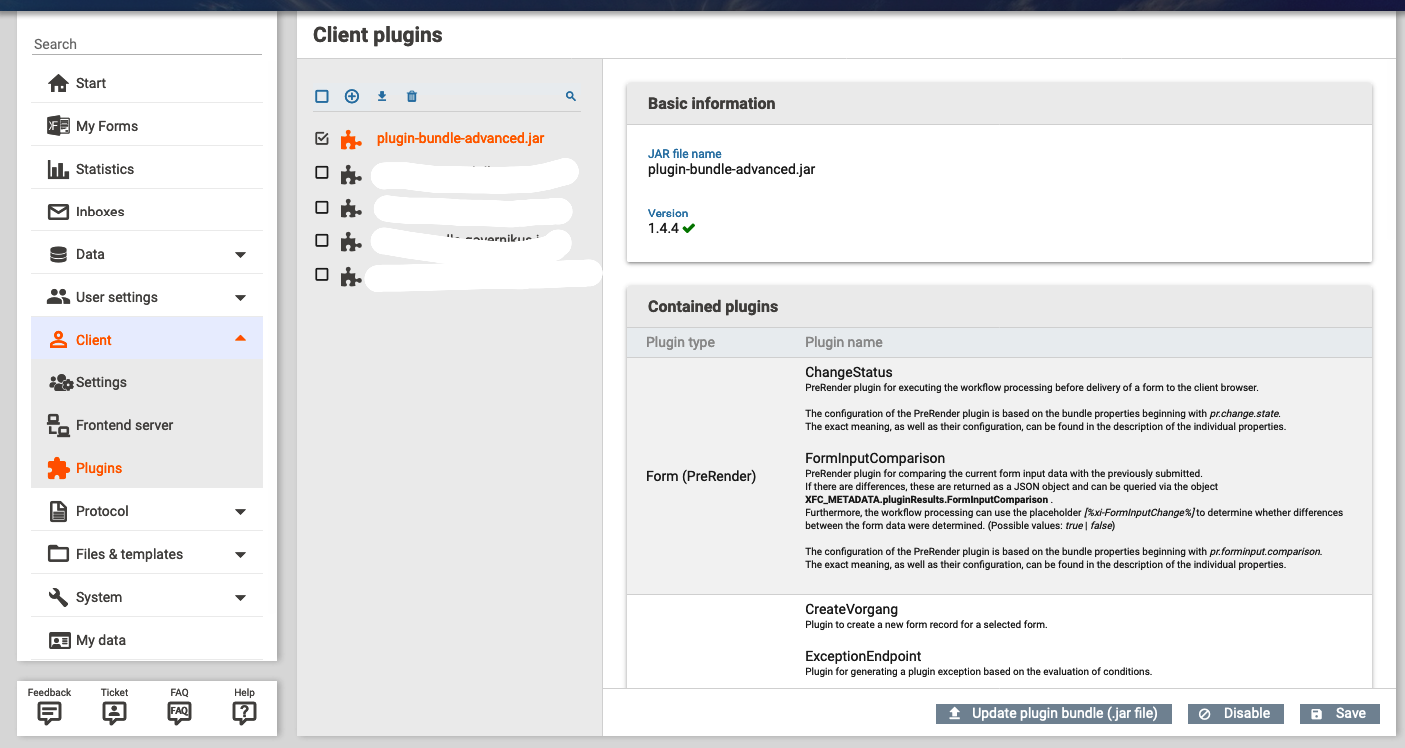Open the Frontend server page
Screen dimensions: 1405x748
pos(124,425)
